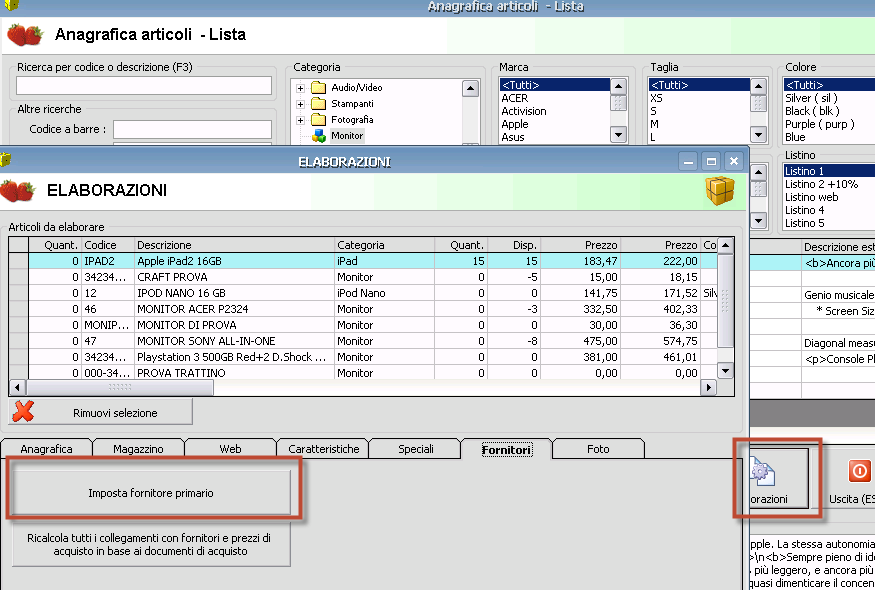Click the strawberry logo in ELABORAZIONI window

[x=17, y=190]
